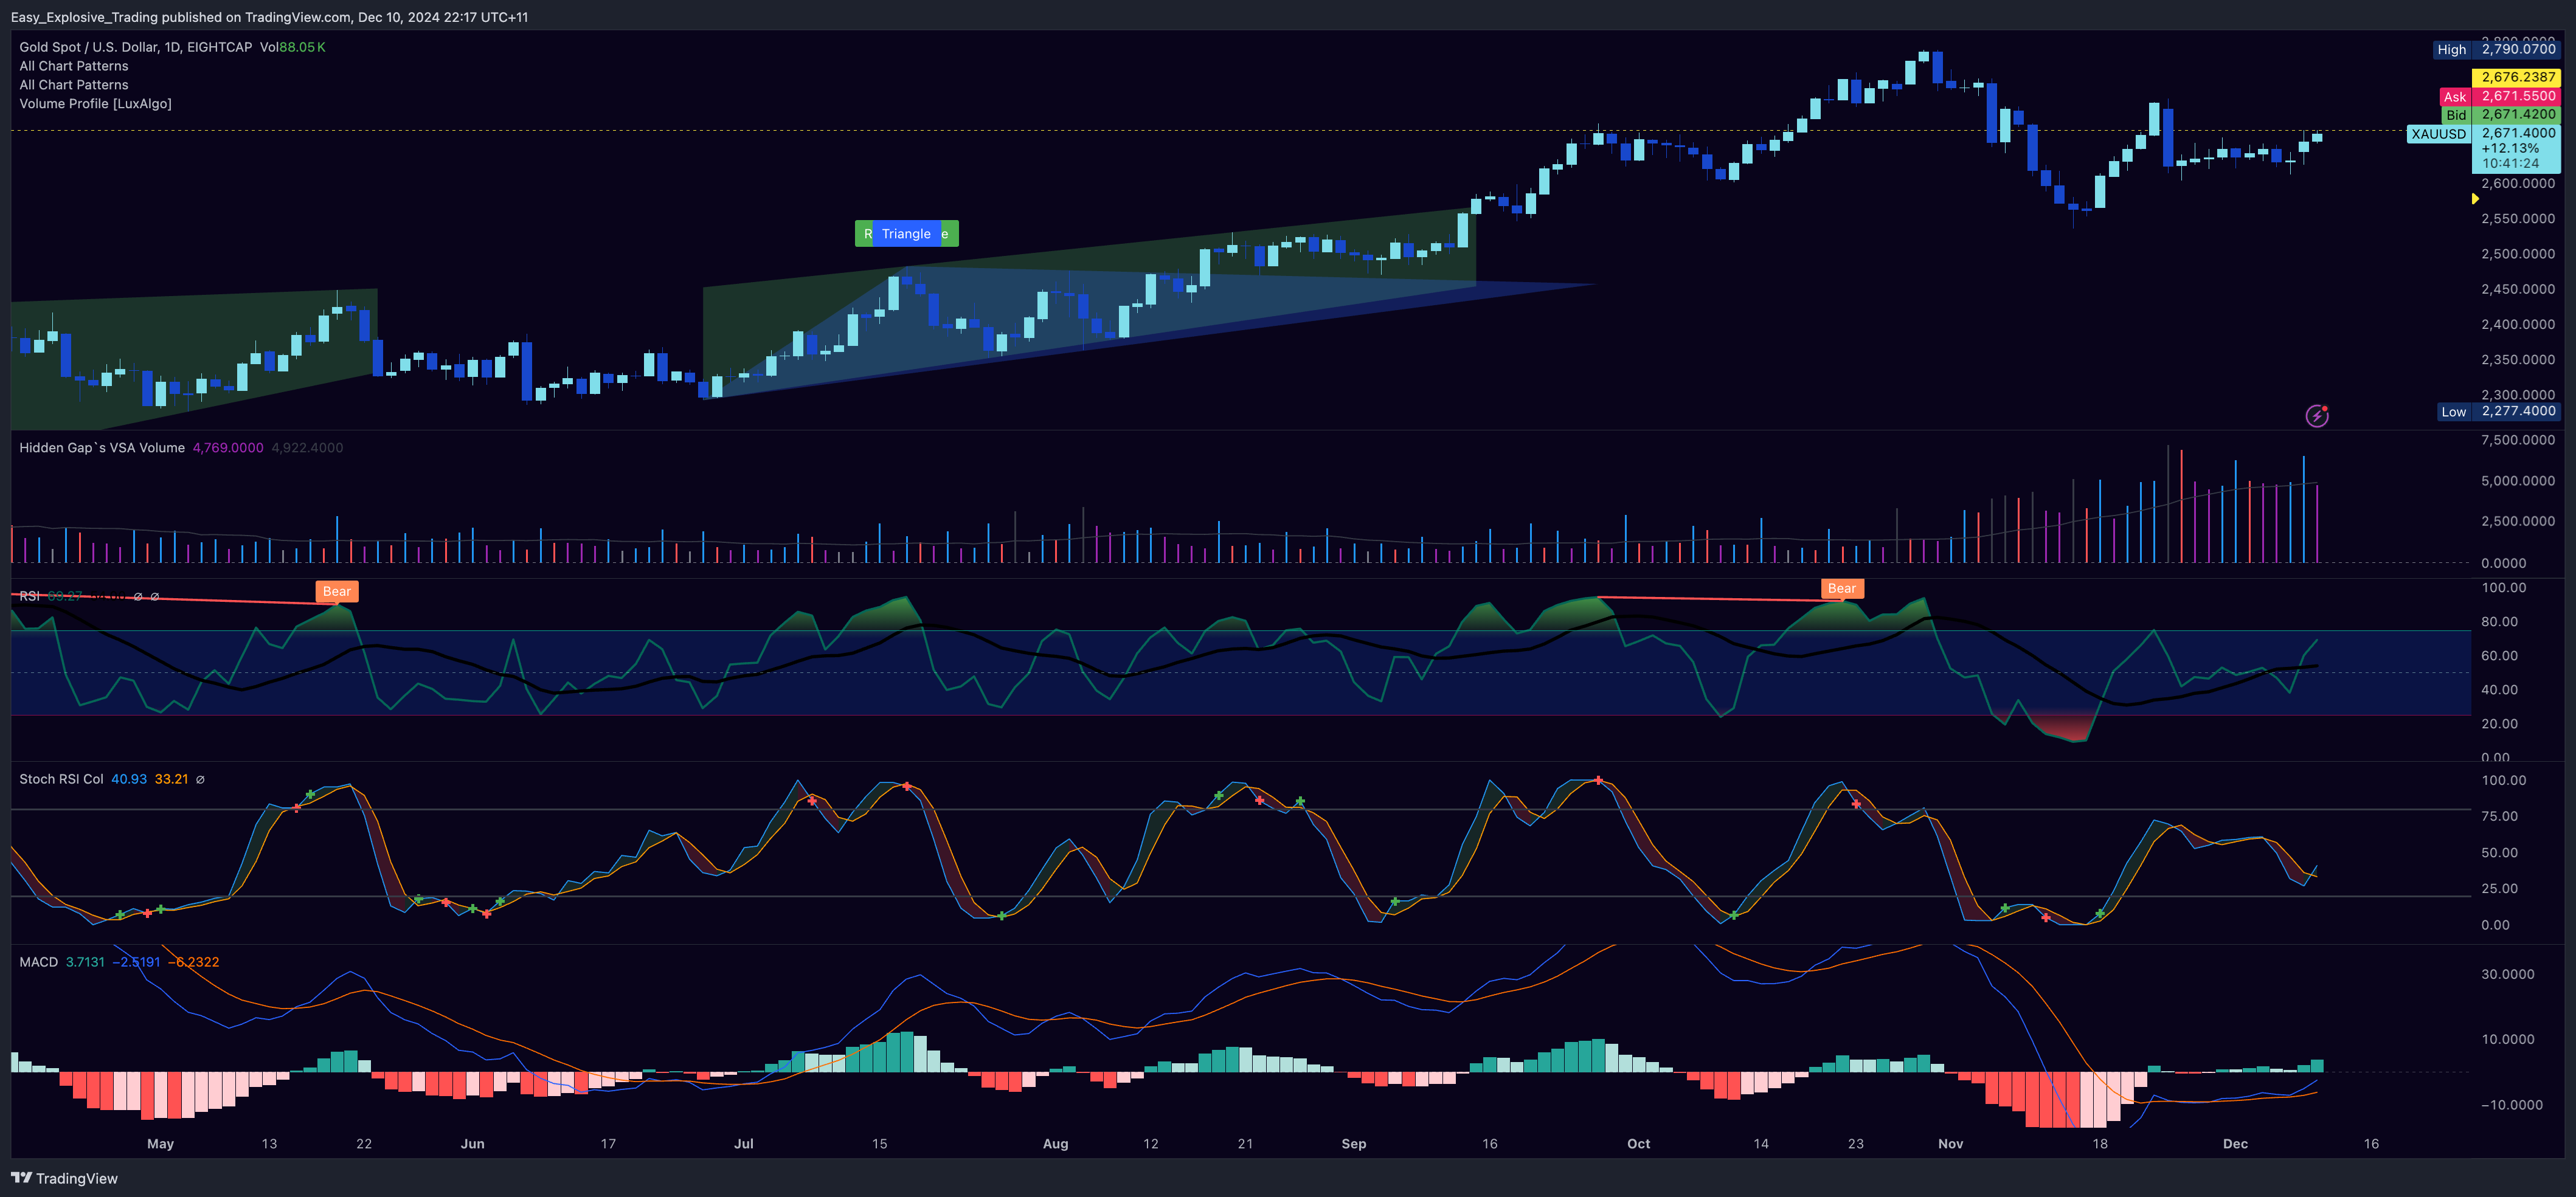Select the Volume Profile [LuxAlgo] legend entry
Screen dimensions: 2576x1197
click(x=95, y=104)
